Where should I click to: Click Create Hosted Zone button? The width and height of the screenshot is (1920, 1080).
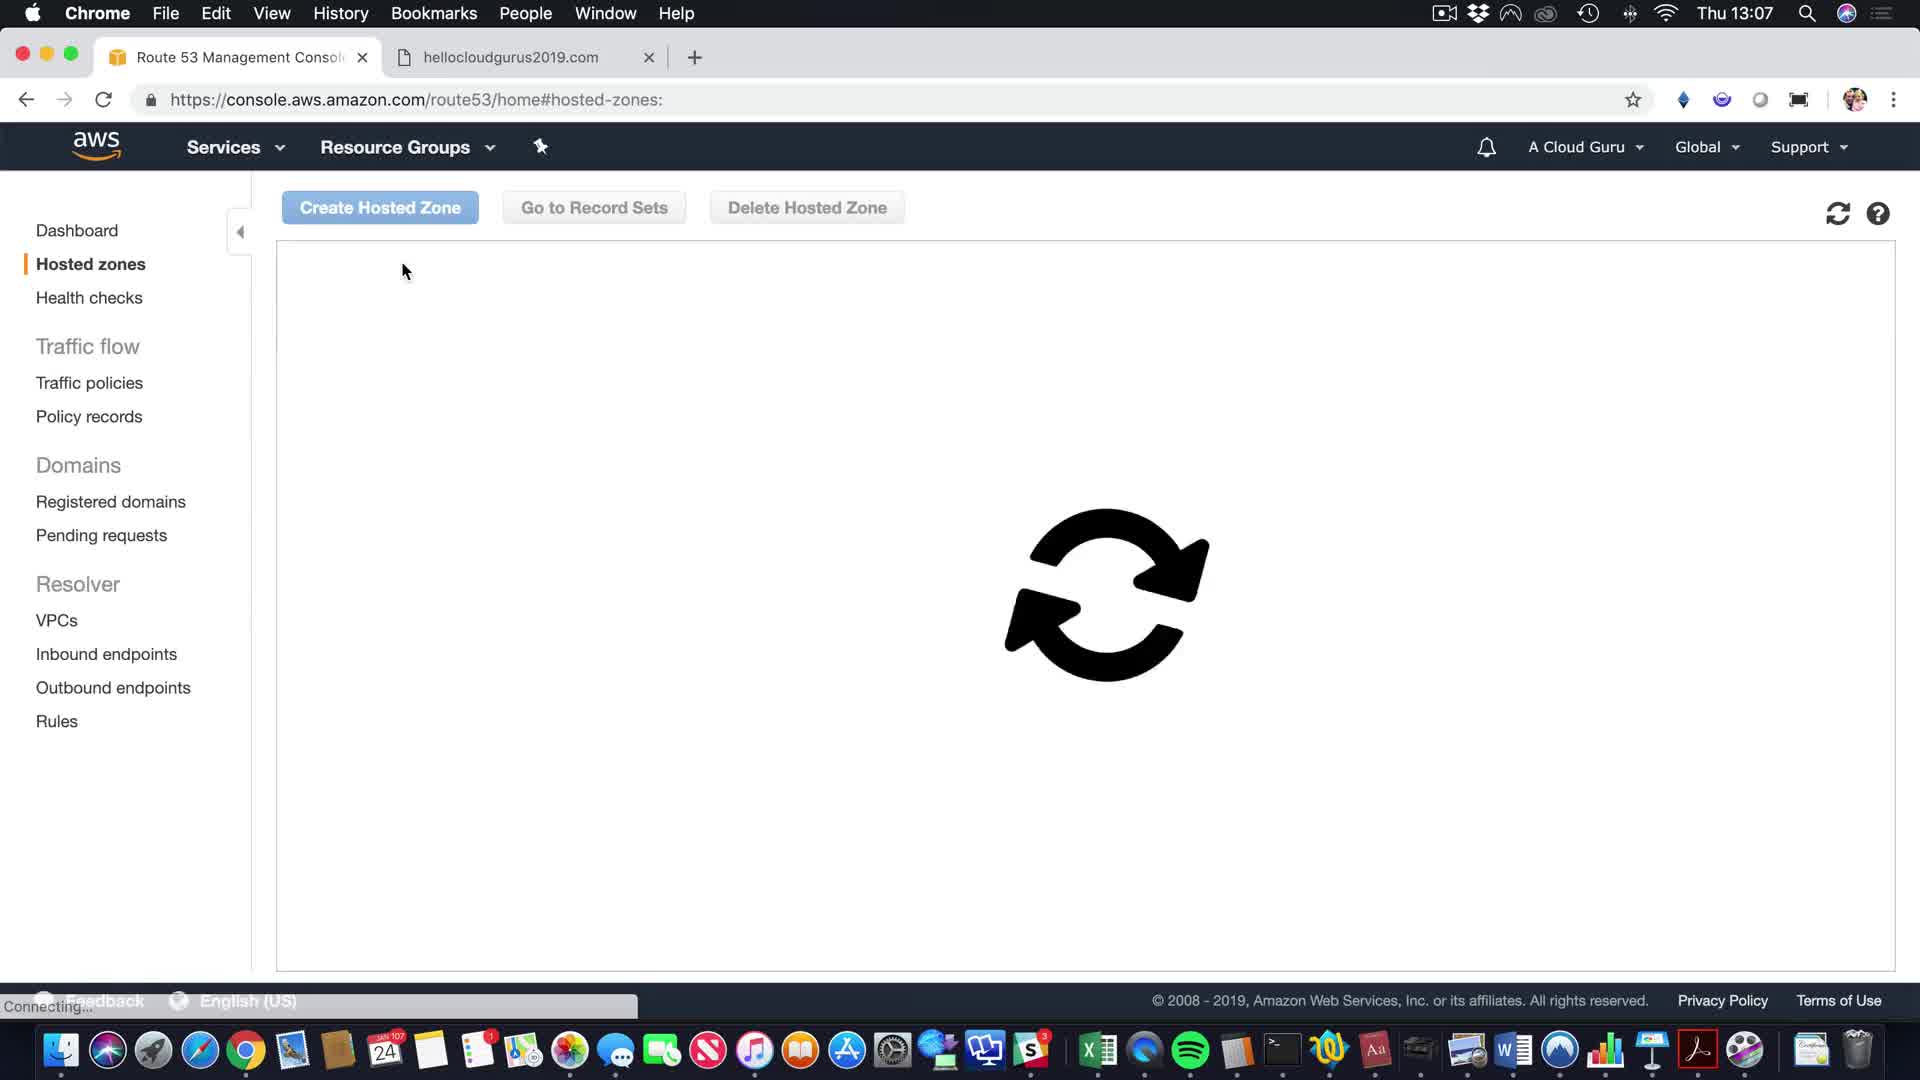tap(380, 208)
